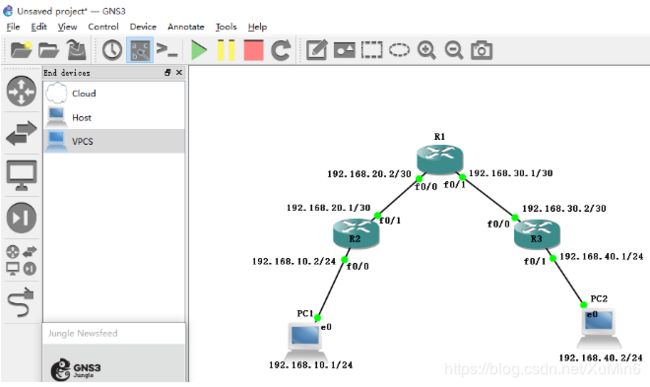Screen dimensions: 650x387
Task: Open console to all devices
Action: (167, 50)
